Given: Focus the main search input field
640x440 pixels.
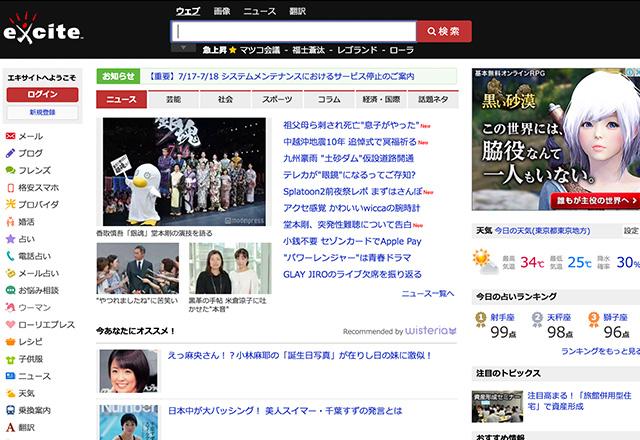Looking at the screenshot, I should pos(294,31).
